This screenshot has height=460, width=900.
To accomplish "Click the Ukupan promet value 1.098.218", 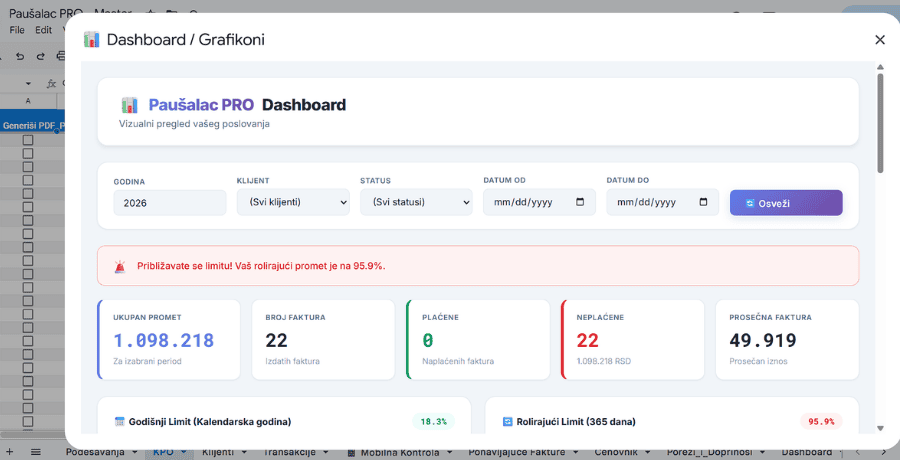I will point(164,340).
